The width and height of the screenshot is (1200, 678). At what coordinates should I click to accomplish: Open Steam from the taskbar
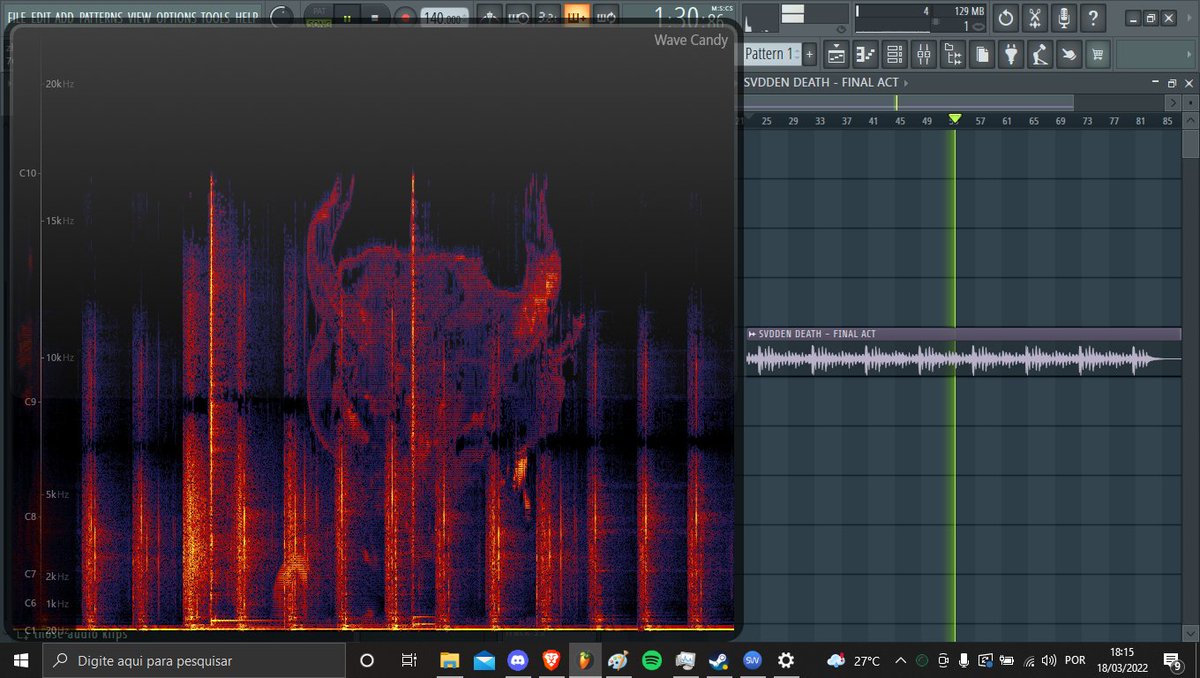coord(718,660)
